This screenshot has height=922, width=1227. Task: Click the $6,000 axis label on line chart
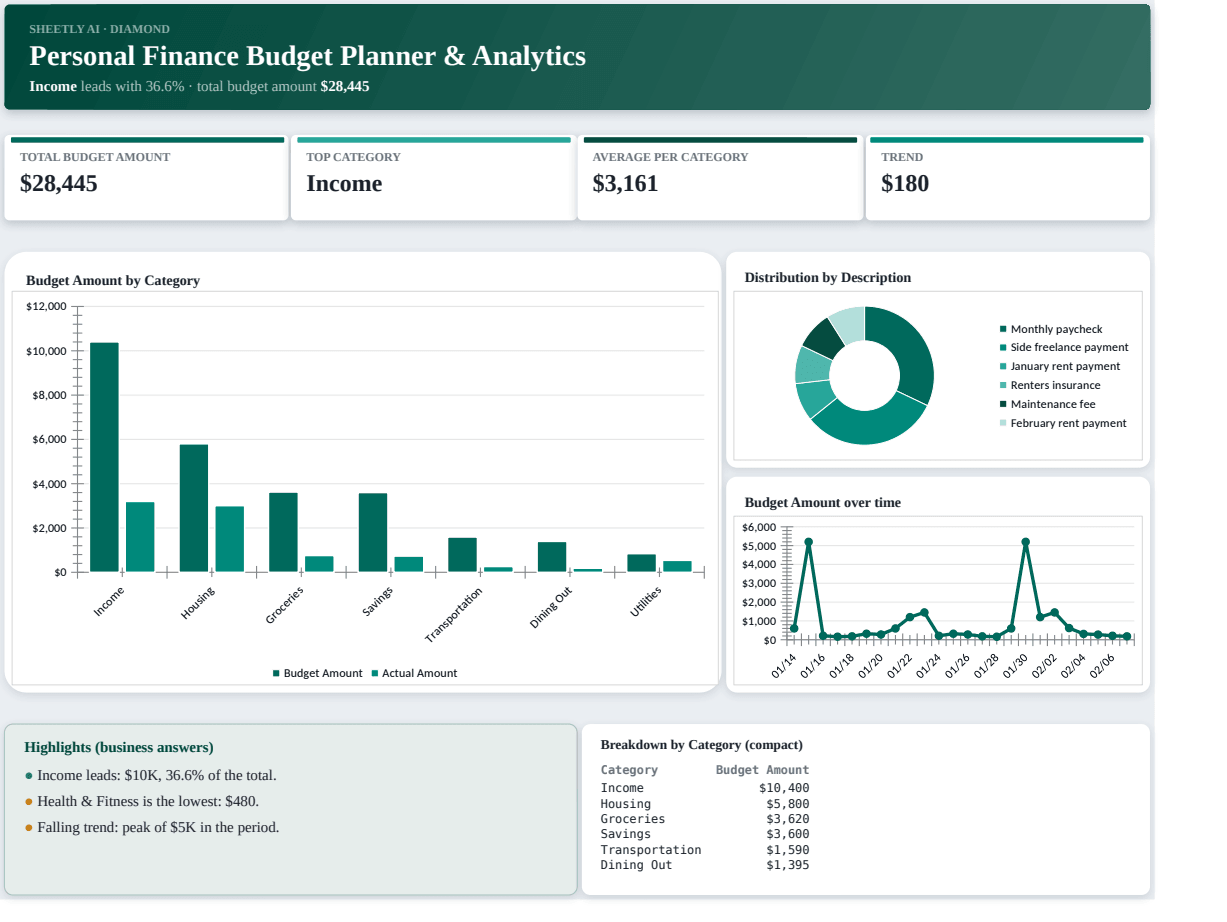click(x=760, y=527)
